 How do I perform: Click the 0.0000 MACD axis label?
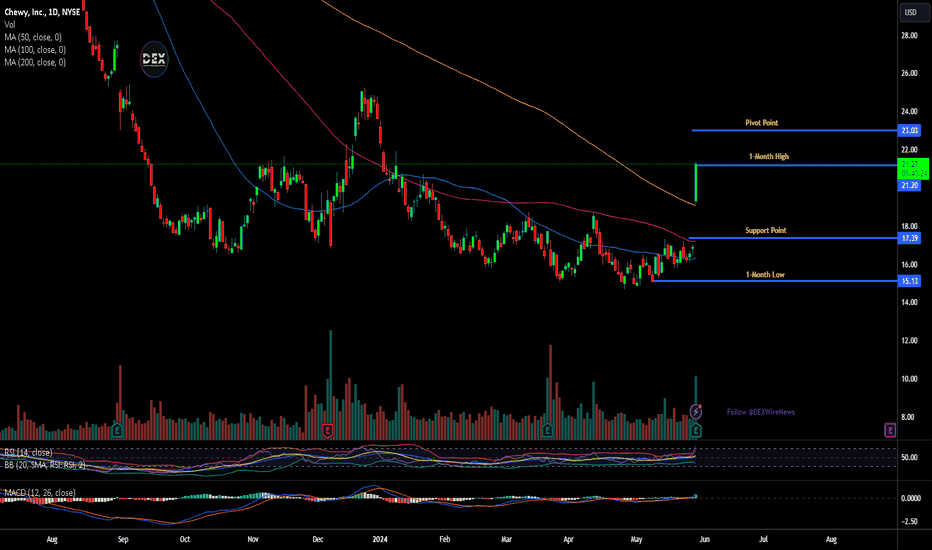911,498
